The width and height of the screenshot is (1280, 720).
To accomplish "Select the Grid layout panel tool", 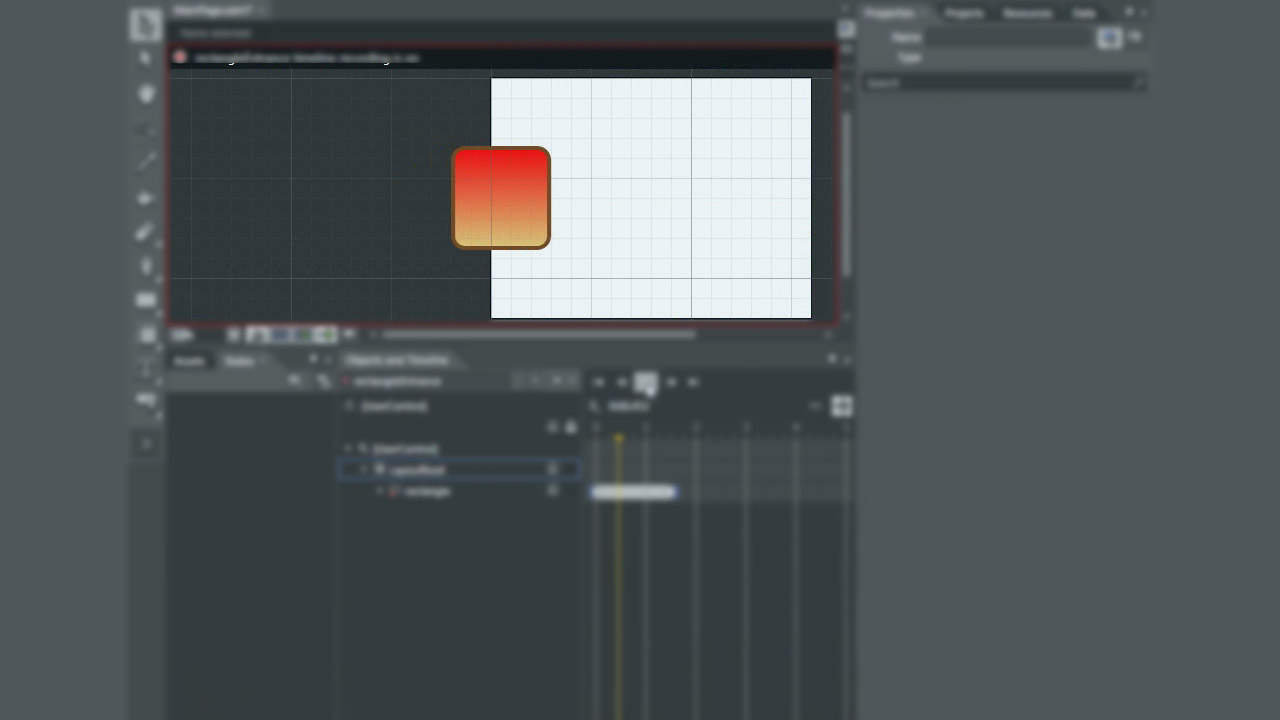I will tap(146, 335).
